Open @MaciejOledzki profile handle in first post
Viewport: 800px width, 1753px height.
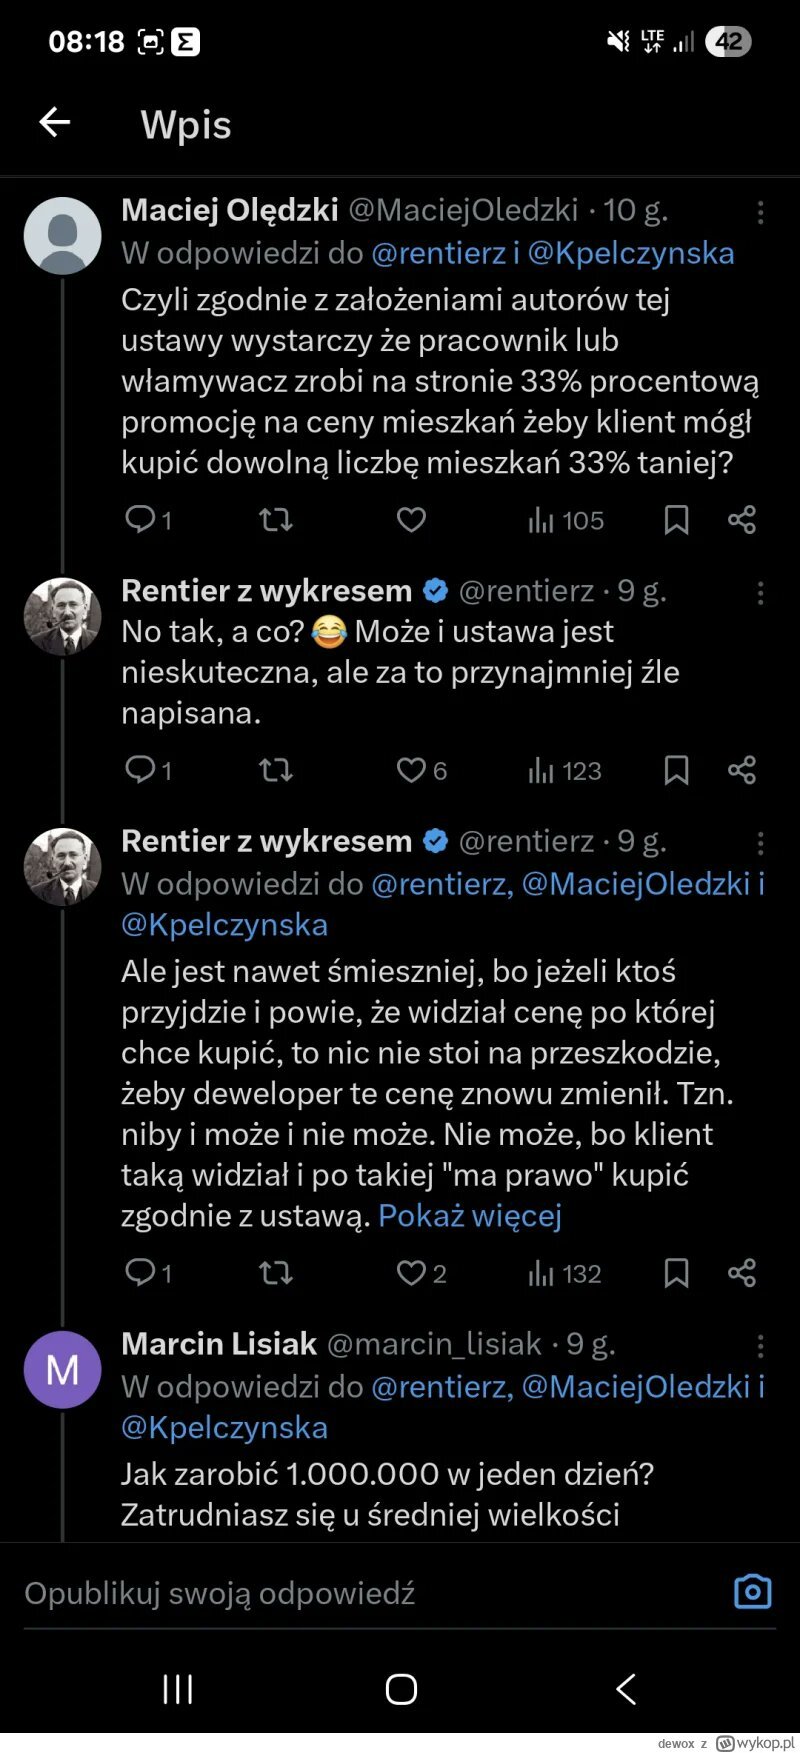(x=463, y=210)
